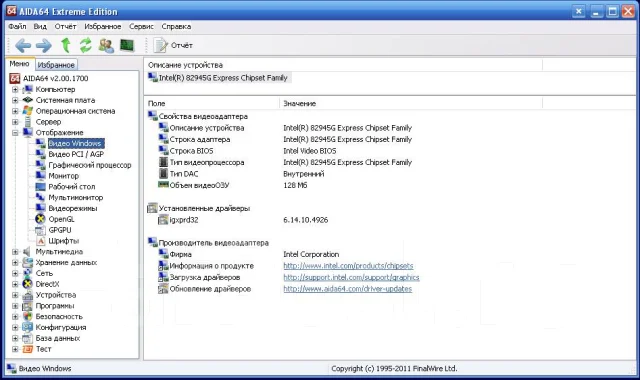Click the igxprd32 driver icon
Viewport: 640px width, 380px height.
pyautogui.click(x=163, y=220)
